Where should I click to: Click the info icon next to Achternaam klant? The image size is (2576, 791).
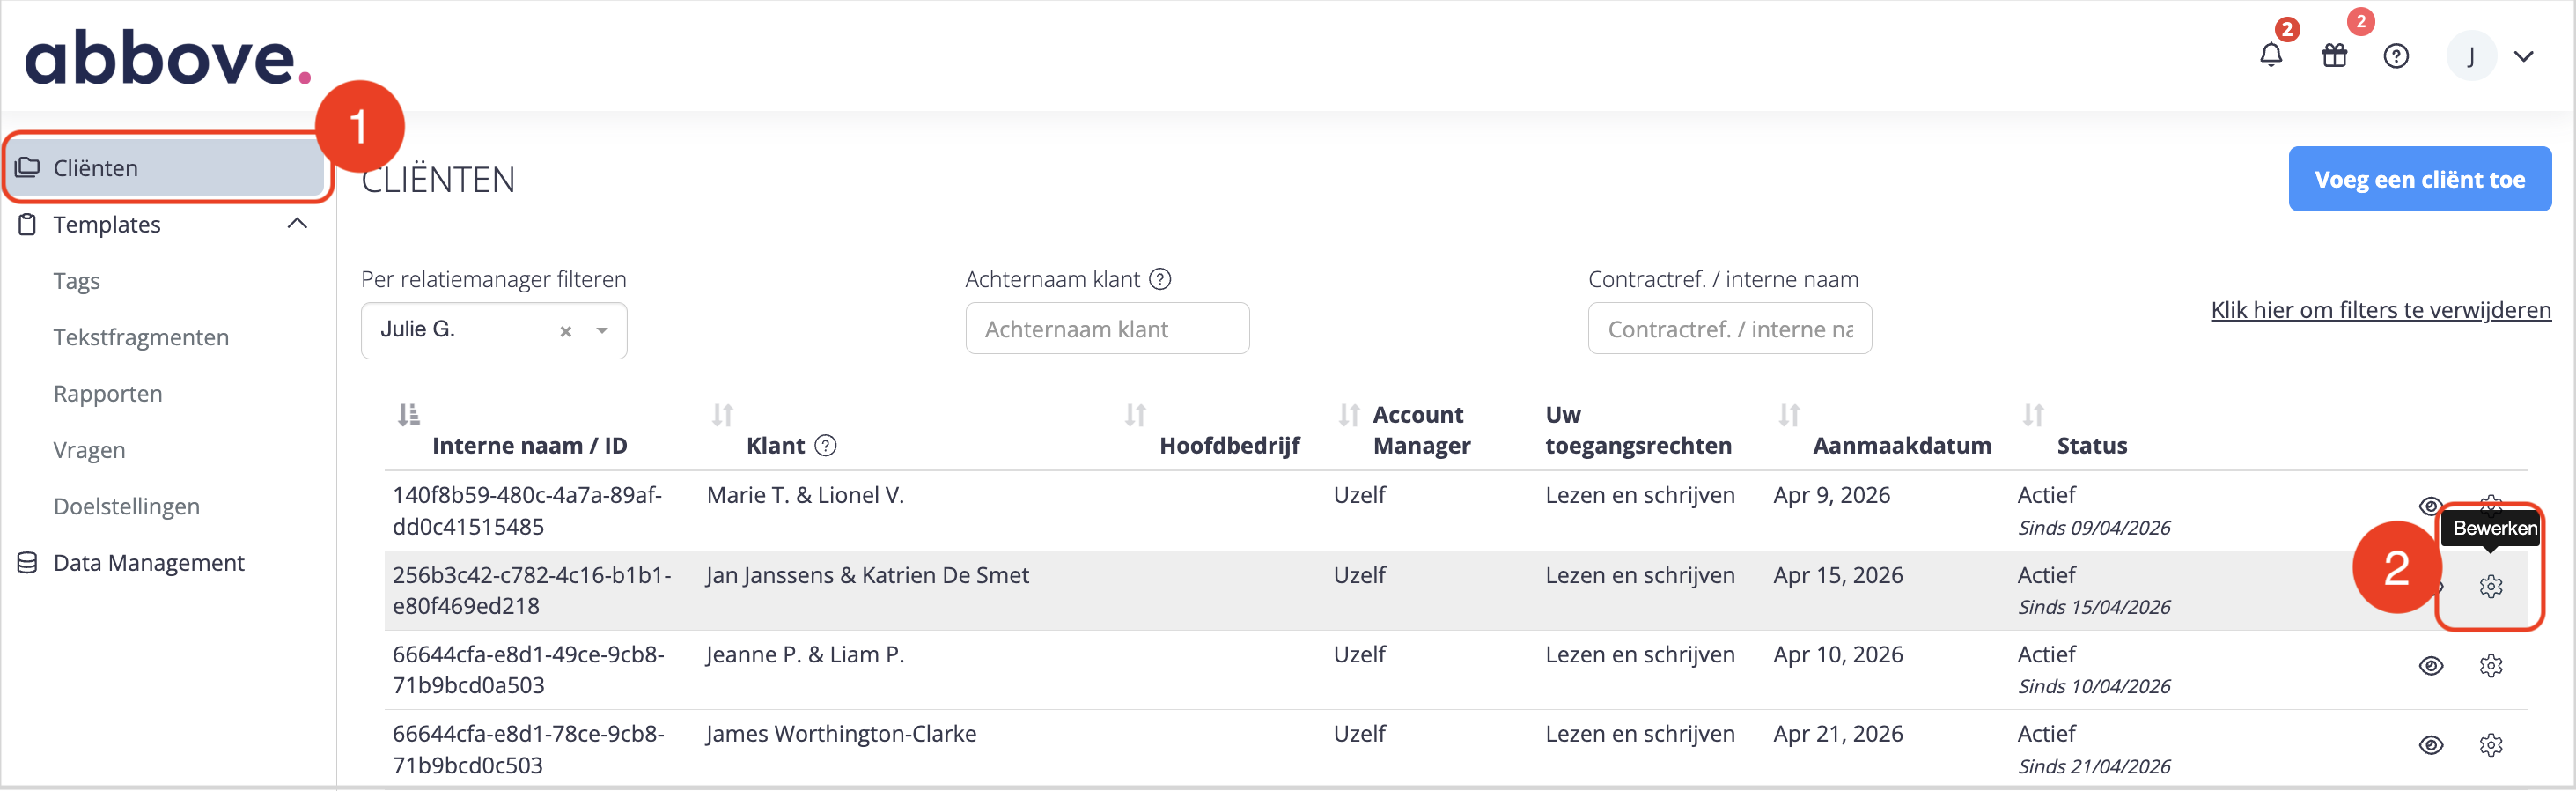[x=1160, y=279]
